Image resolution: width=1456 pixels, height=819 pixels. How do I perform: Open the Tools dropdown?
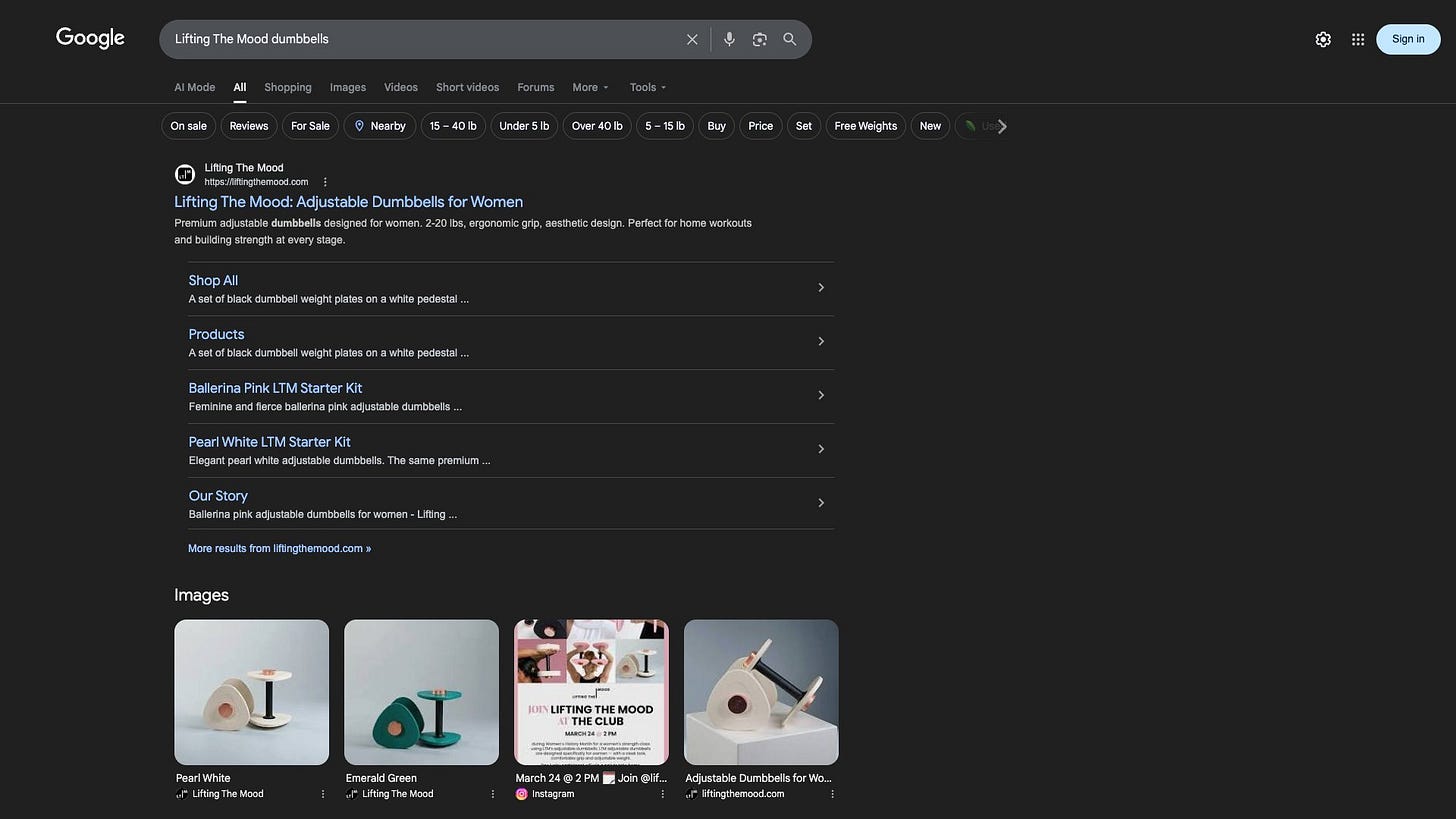(x=648, y=87)
